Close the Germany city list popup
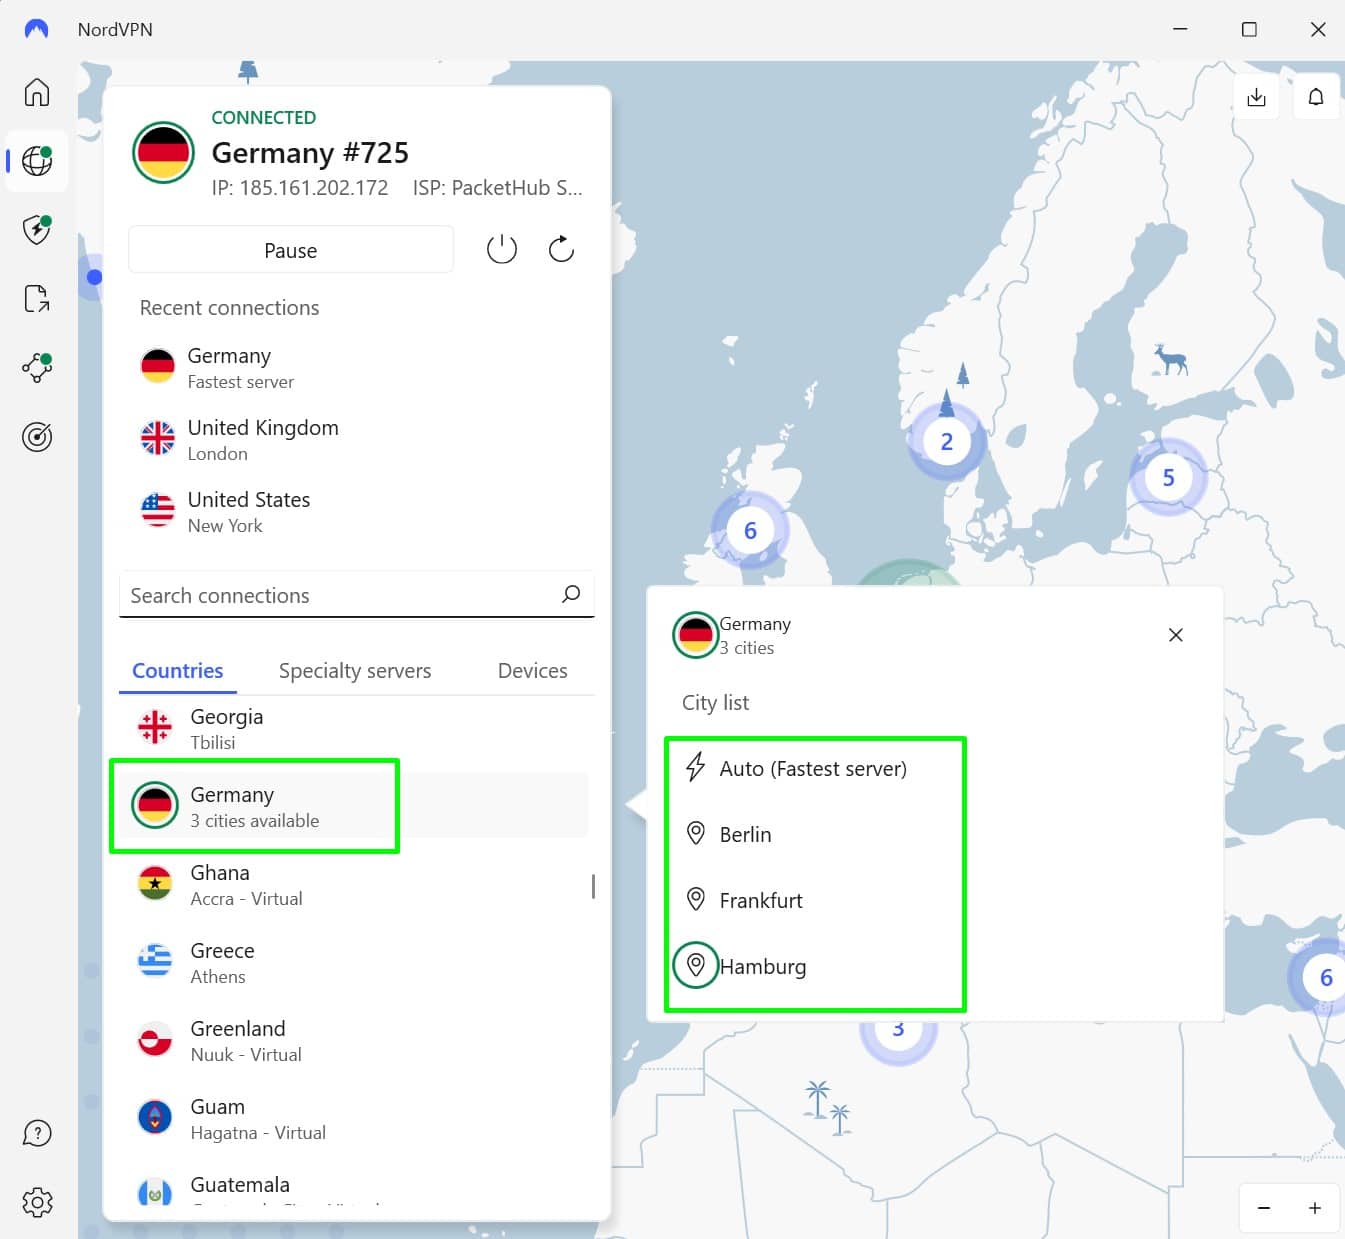The width and height of the screenshot is (1345, 1239). (1176, 635)
